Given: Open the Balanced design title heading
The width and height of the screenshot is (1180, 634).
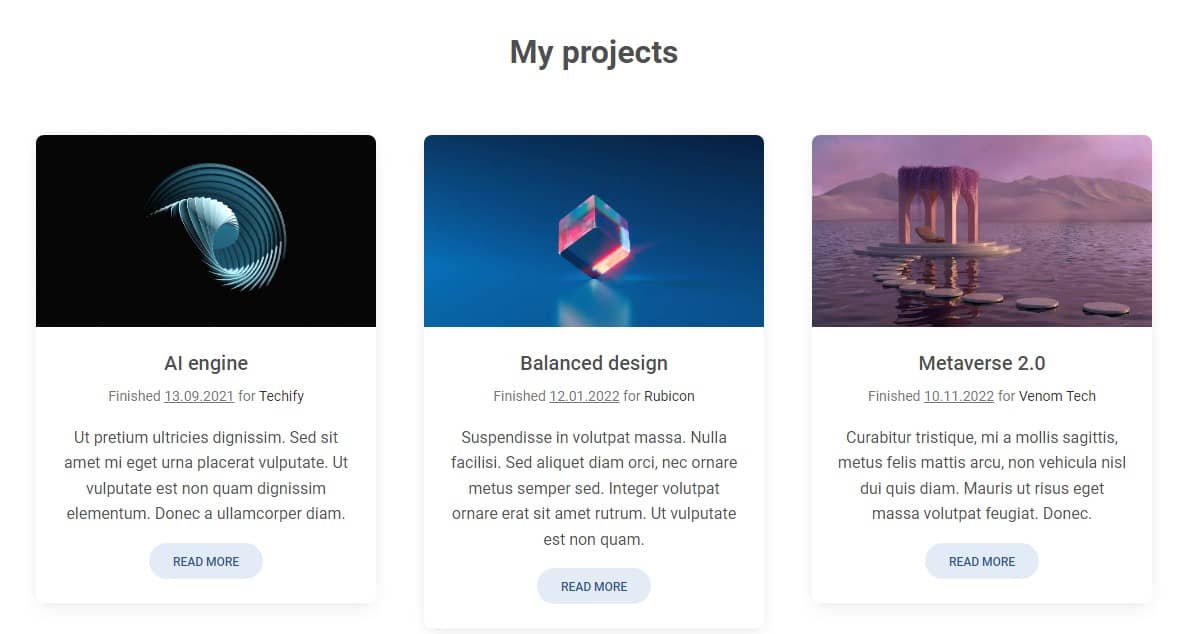Looking at the screenshot, I should [594, 363].
